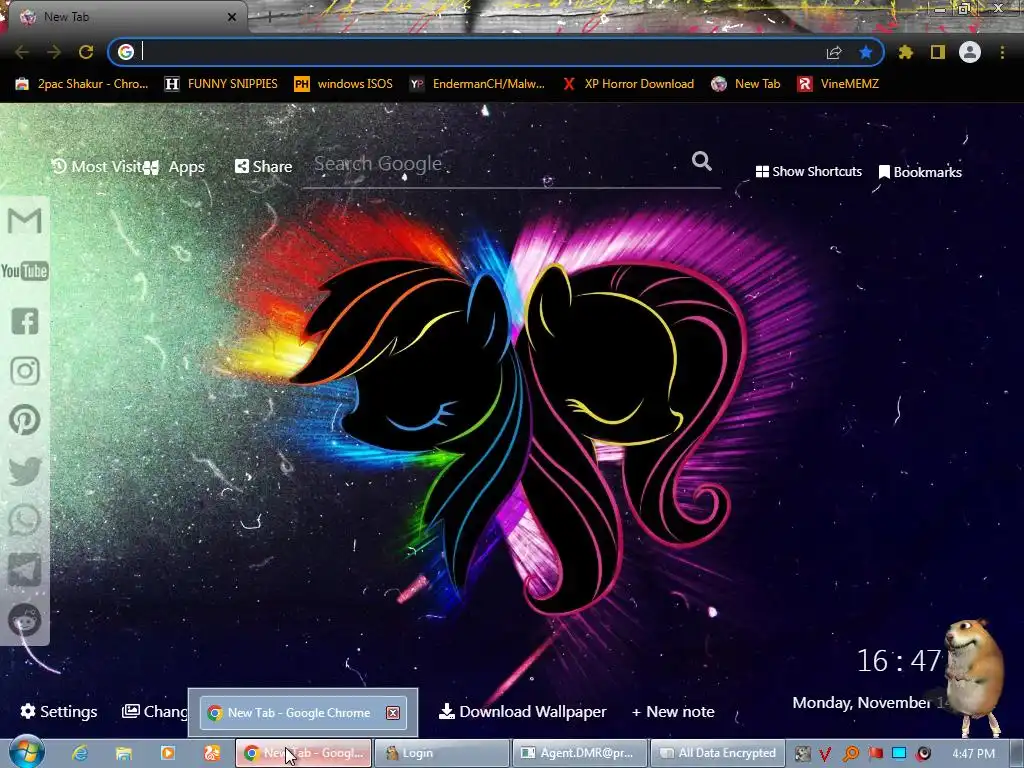
Task: Open VineMEMZ bookmark
Action: pos(839,84)
